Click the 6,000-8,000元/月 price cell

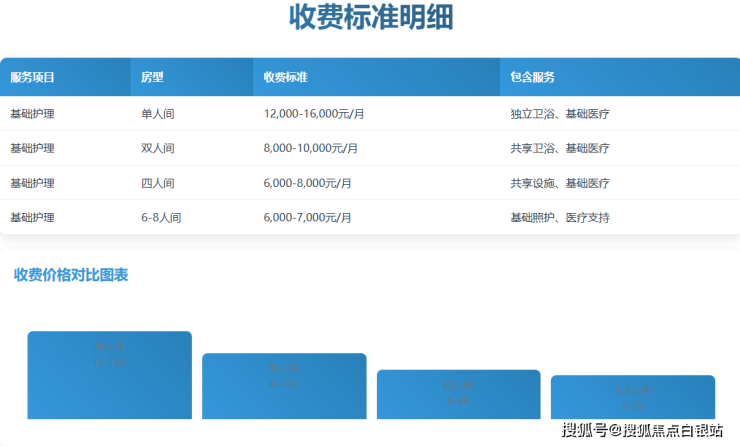(307, 183)
